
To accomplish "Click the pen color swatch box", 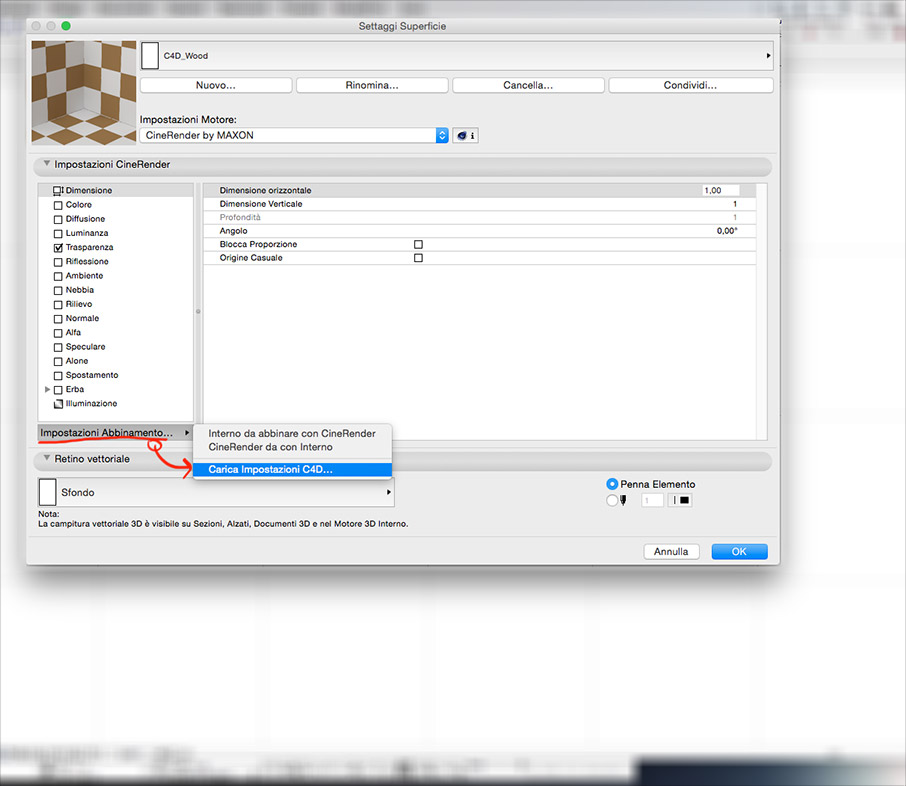I will [683, 501].
